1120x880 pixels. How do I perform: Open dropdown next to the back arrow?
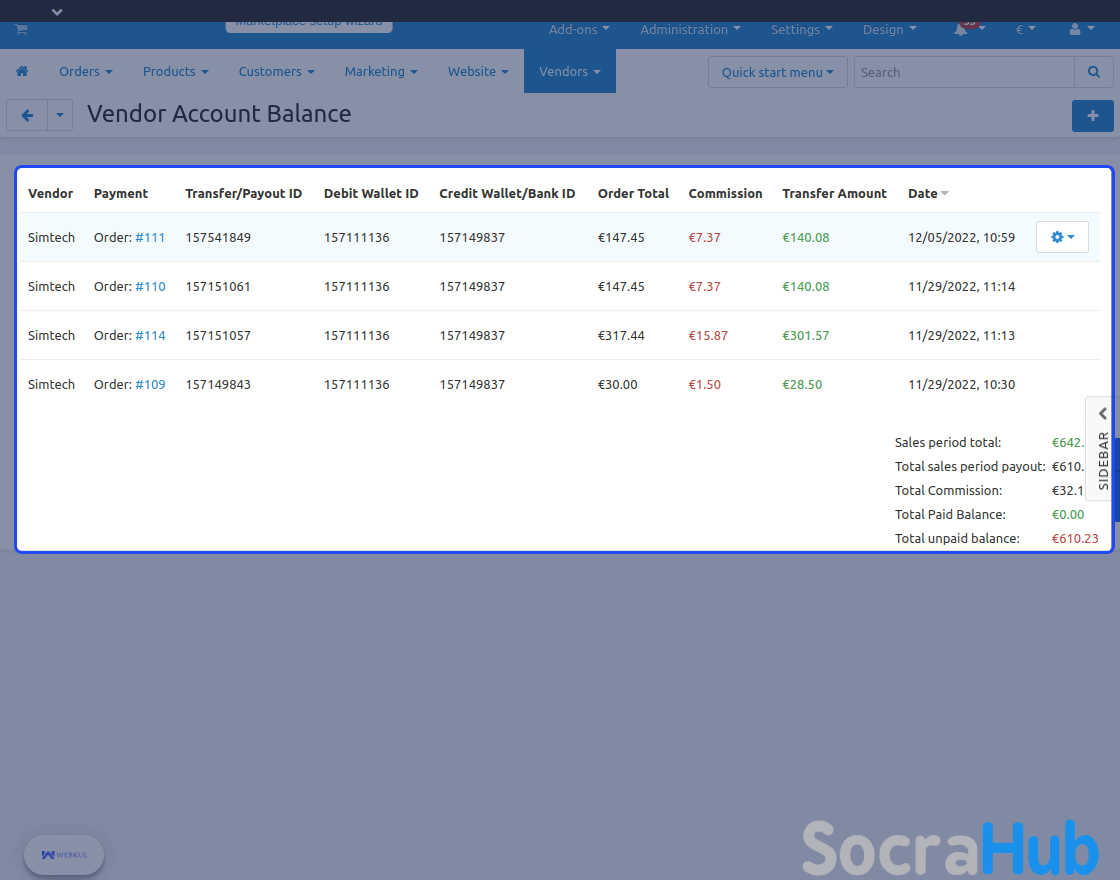coord(60,116)
